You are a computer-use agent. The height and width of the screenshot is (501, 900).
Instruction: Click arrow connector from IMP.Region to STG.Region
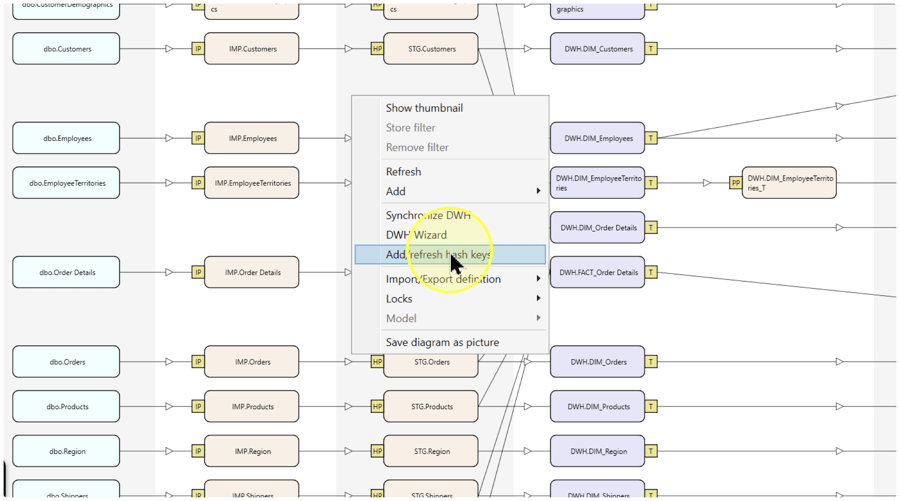click(348, 451)
